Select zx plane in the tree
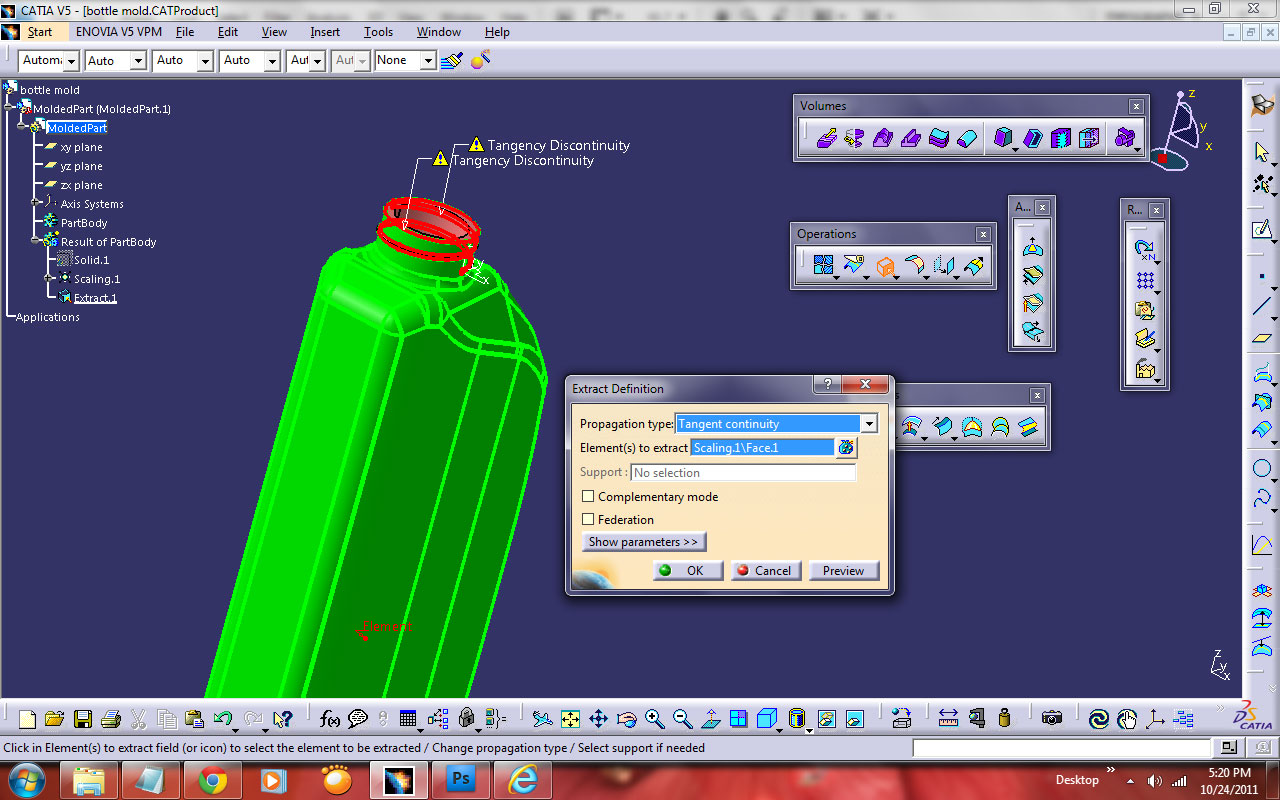 point(81,185)
